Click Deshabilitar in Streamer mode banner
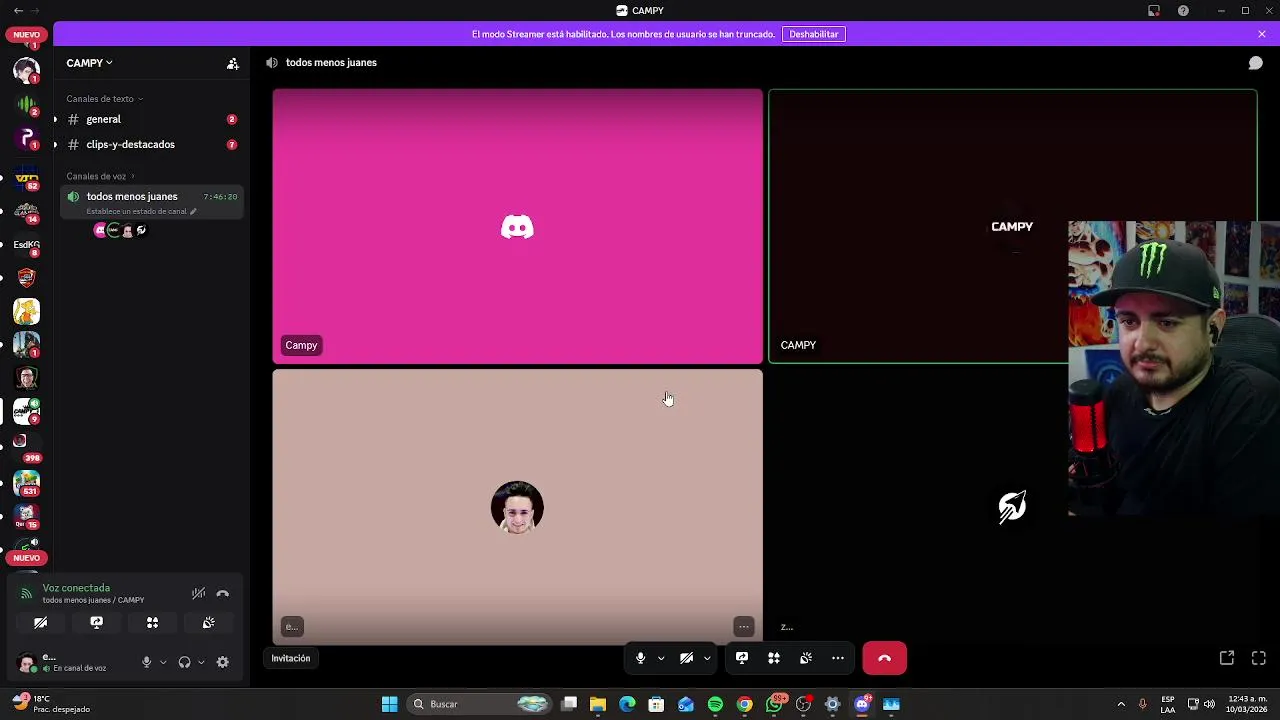The image size is (1280, 720). [x=814, y=34]
